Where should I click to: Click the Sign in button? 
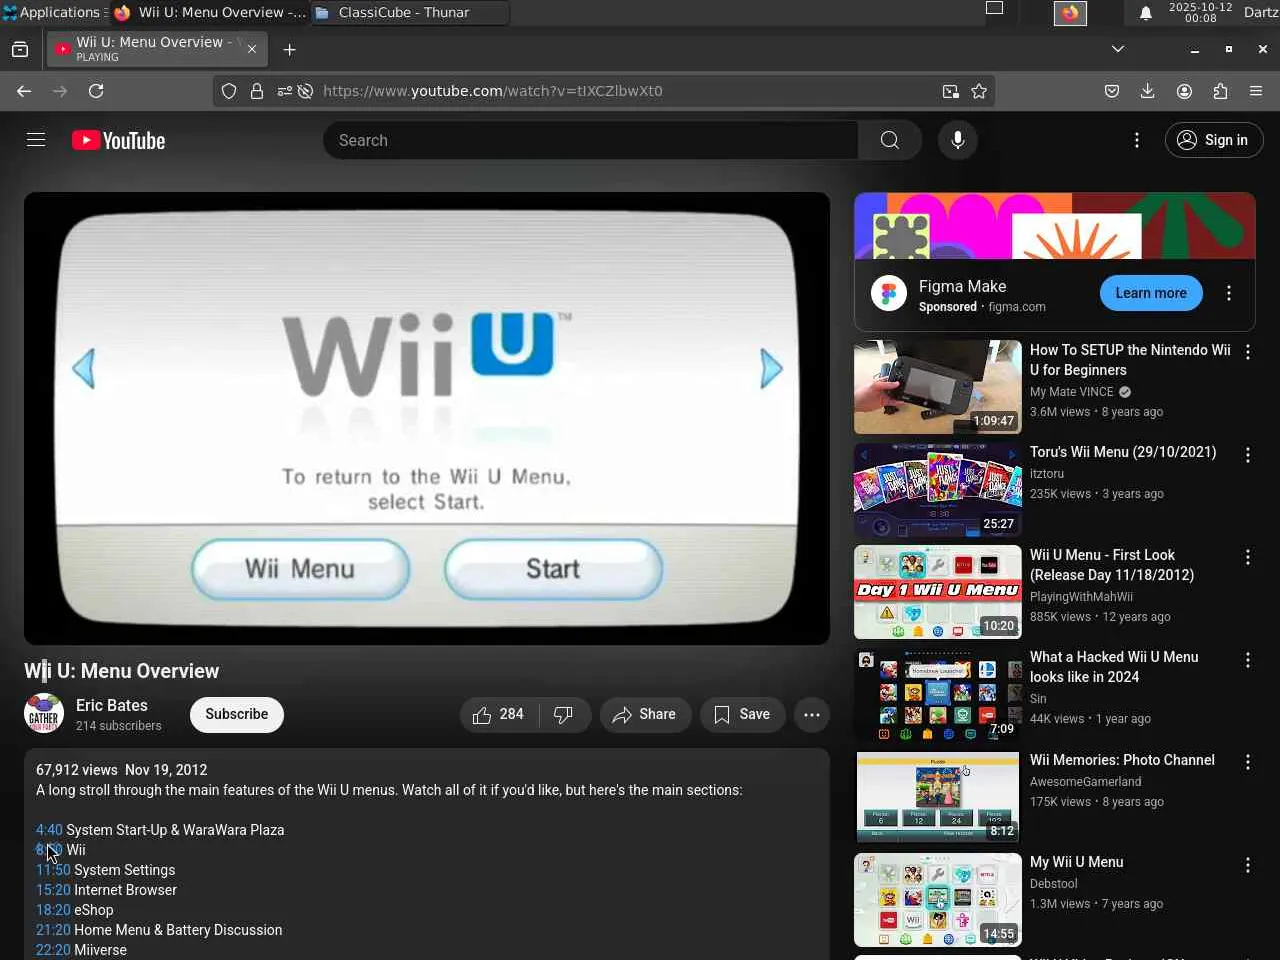coord(1214,140)
